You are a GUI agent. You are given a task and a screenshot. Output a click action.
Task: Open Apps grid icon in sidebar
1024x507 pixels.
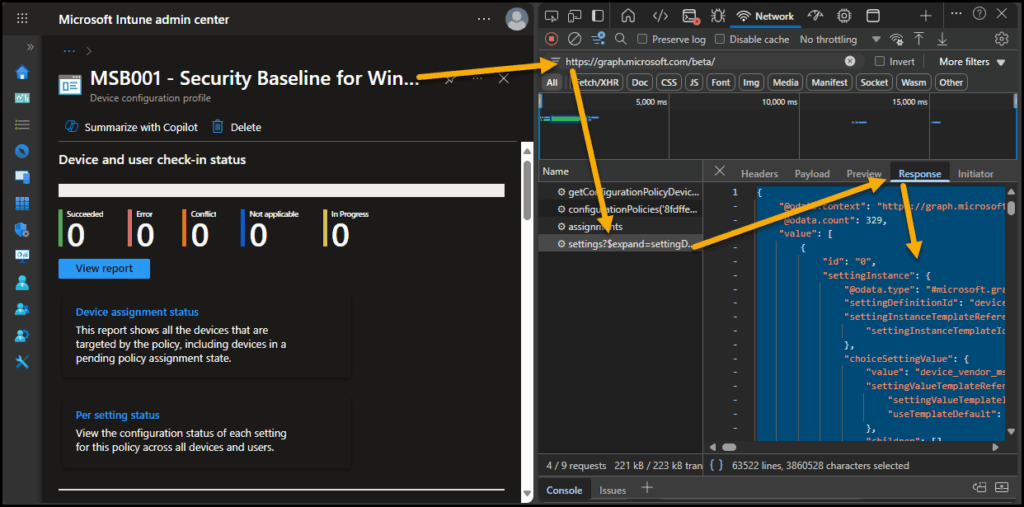pyautogui.click(x=22, y=203)
